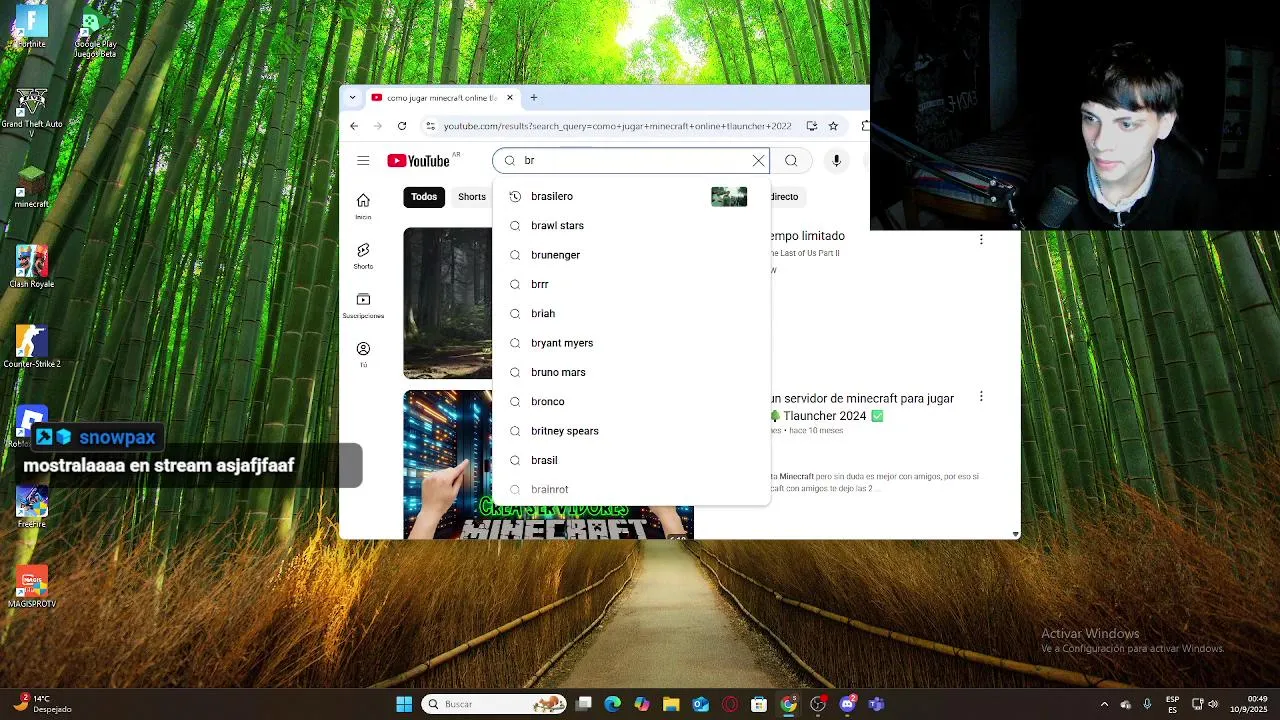Submit search with the magnifier button
Screen dimensions: 1280x720
[x=791, y=161]
